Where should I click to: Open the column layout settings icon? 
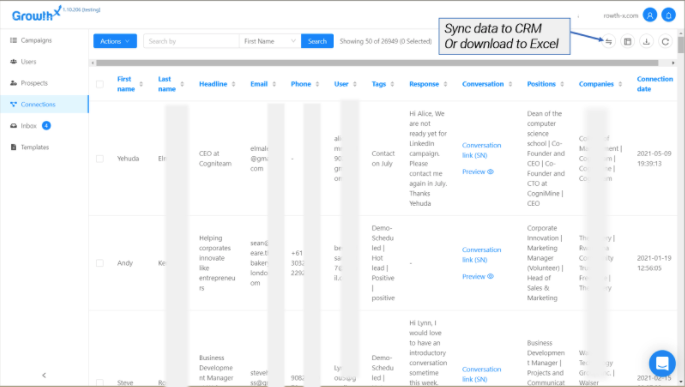coord(627,41)
